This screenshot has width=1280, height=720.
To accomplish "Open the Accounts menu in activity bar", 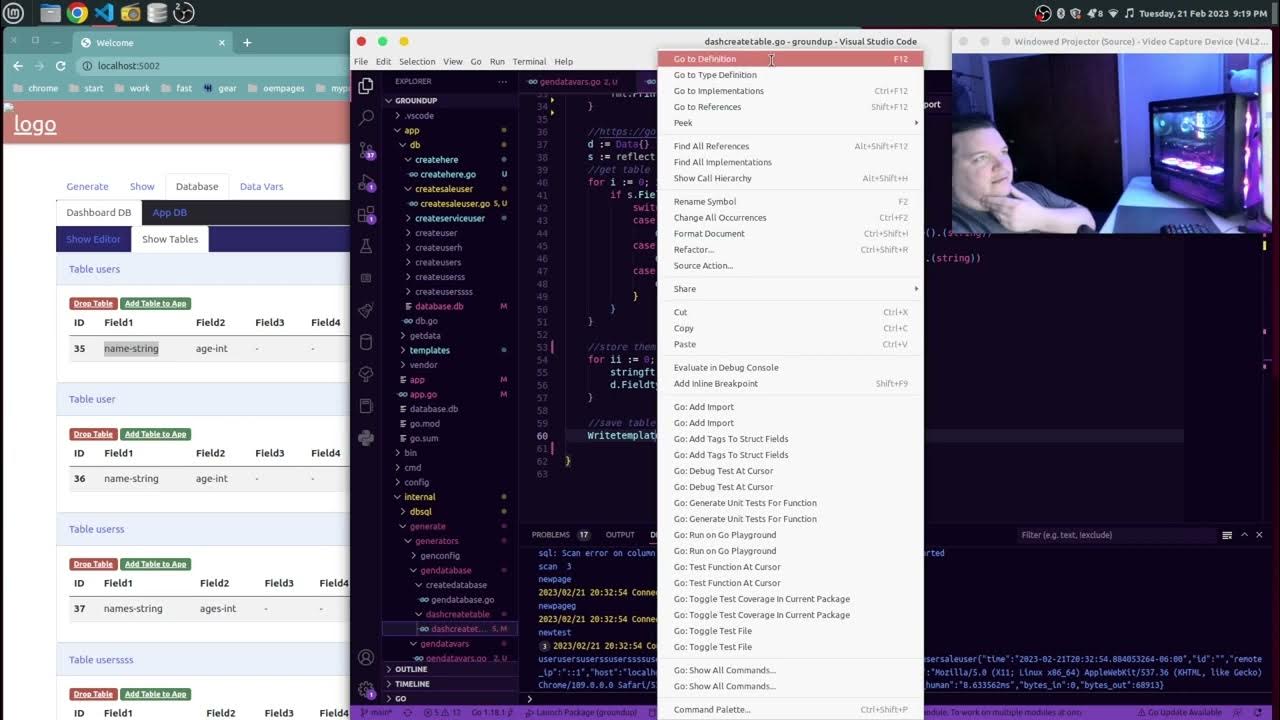I will pos(366,658).
